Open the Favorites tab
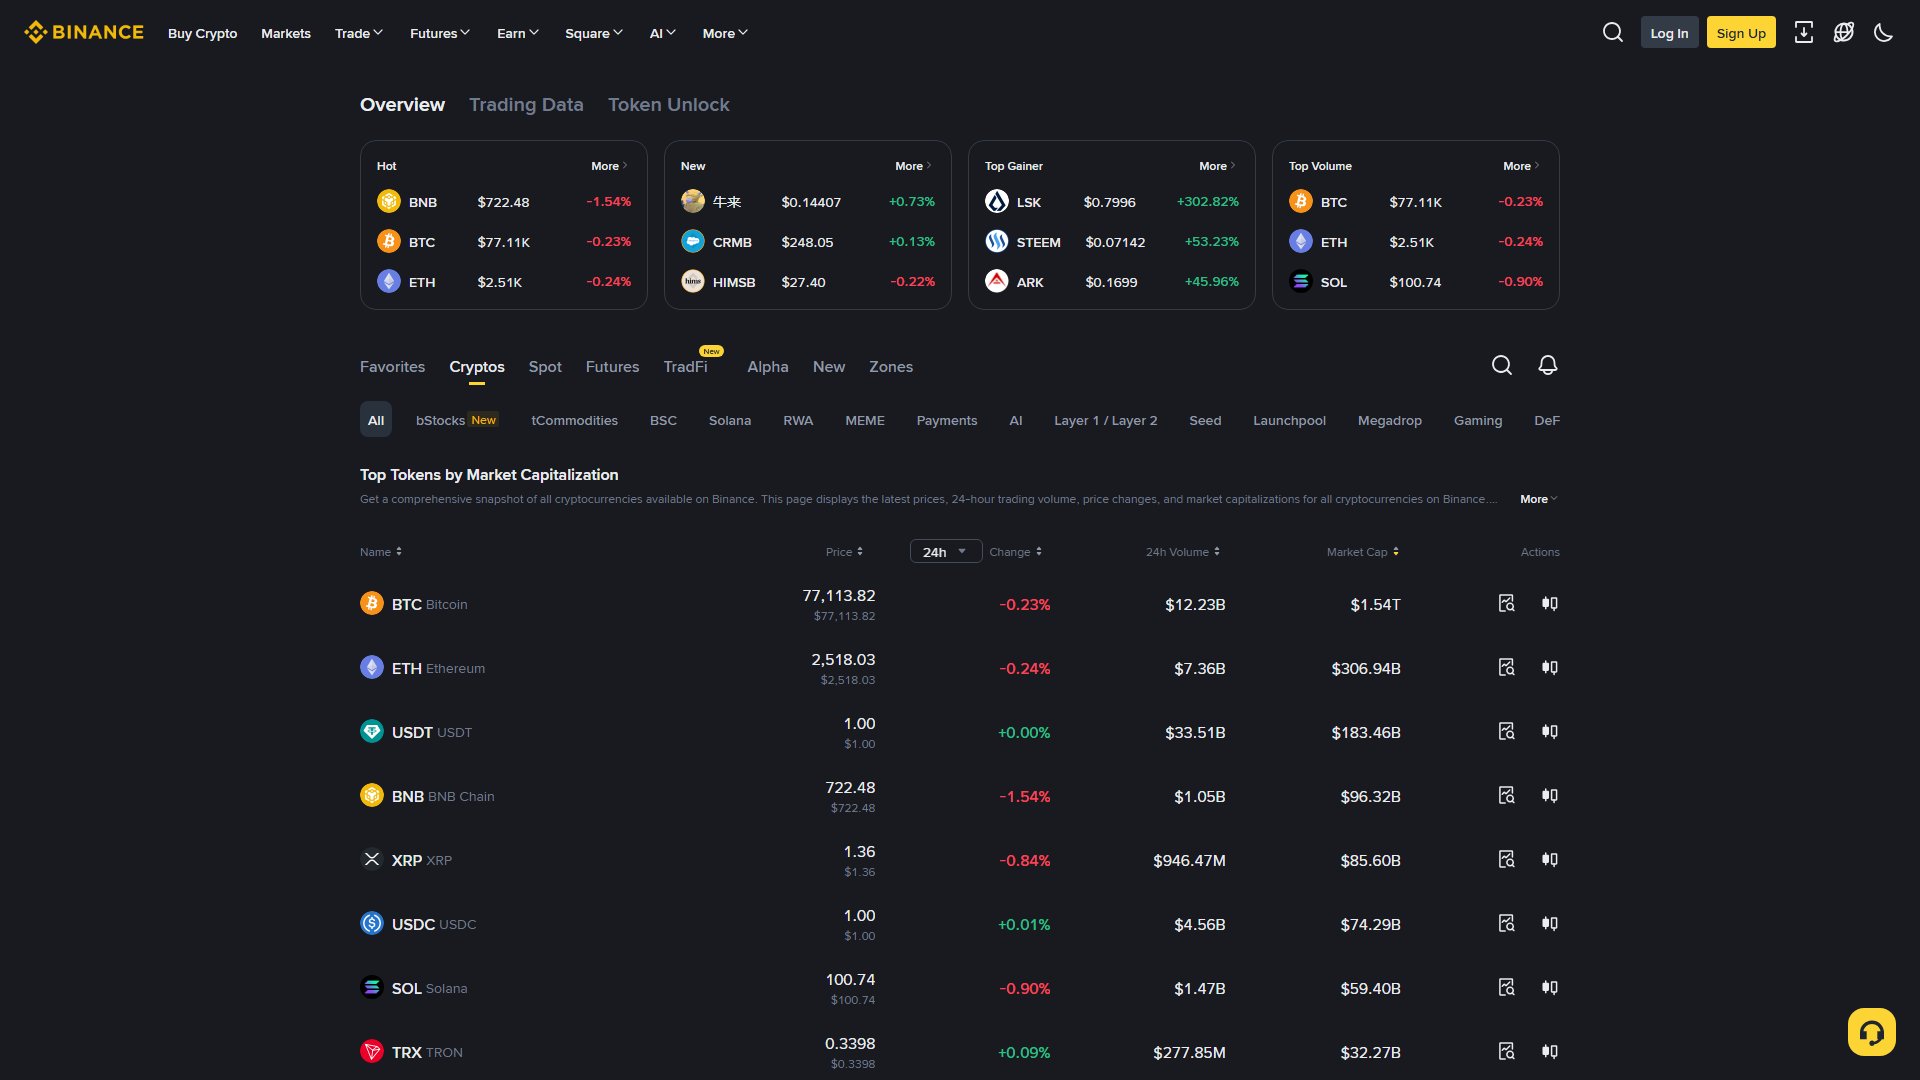This screenshot has width=1920, height=1080. point(392,367)
